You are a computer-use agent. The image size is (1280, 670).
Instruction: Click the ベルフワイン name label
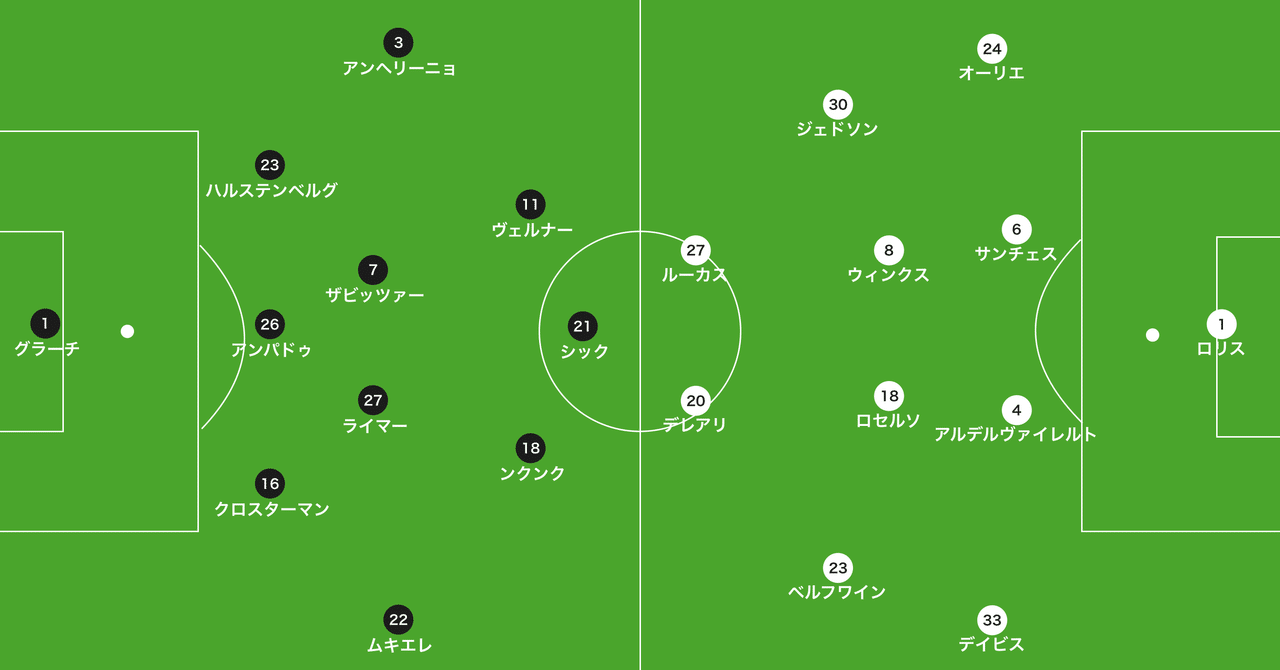tap(838, 592)
